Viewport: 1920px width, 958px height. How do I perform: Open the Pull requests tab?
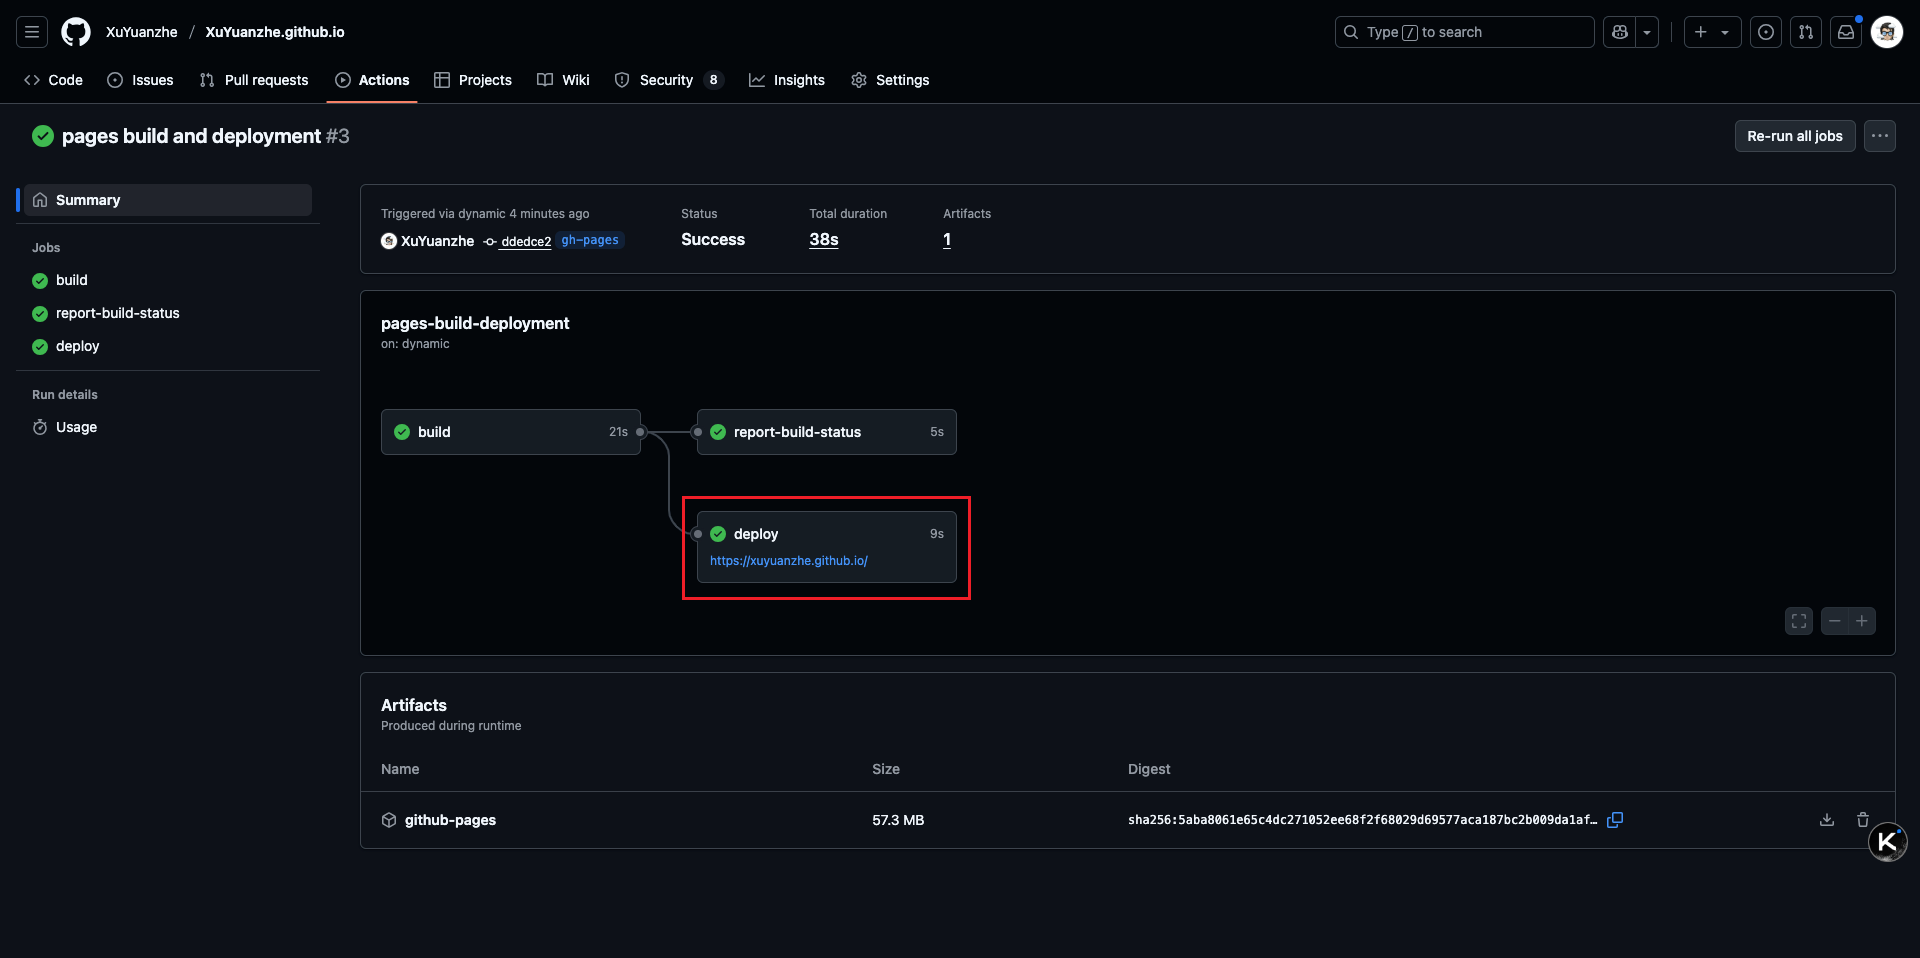[254, 80]
